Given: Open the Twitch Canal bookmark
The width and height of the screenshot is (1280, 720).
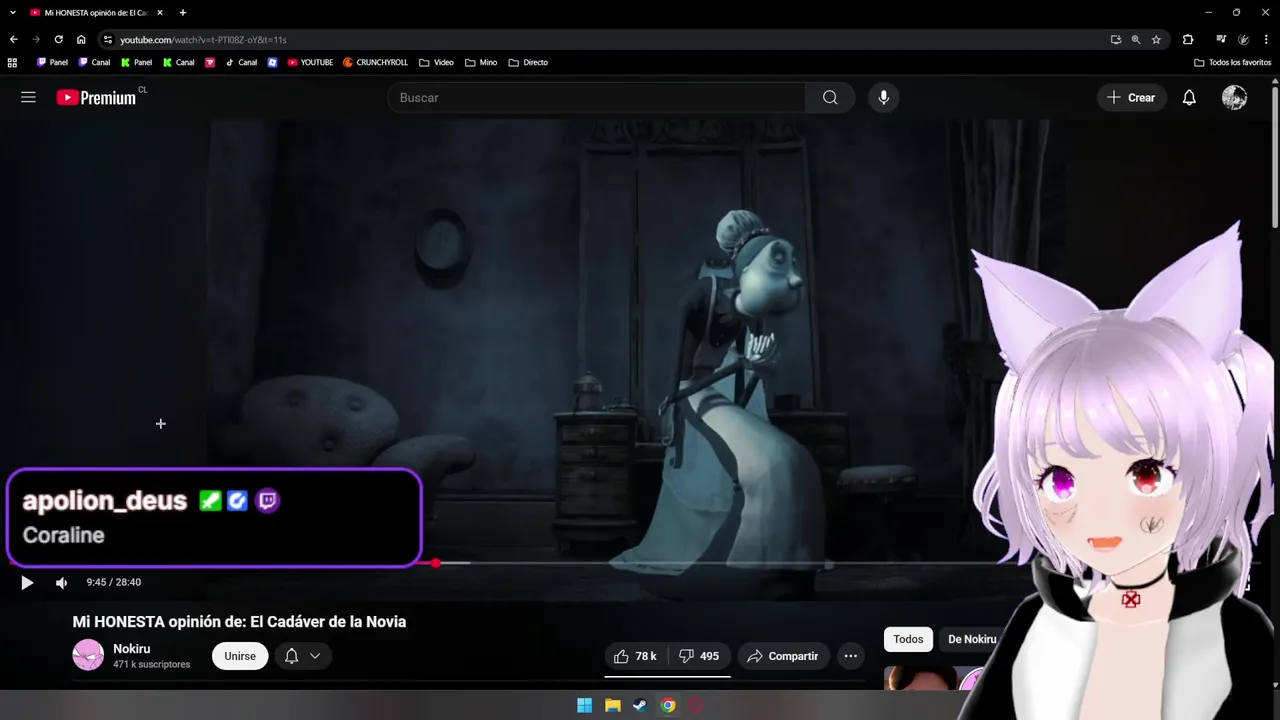Looking at the screenshot, I should click(x=94, y=62).
